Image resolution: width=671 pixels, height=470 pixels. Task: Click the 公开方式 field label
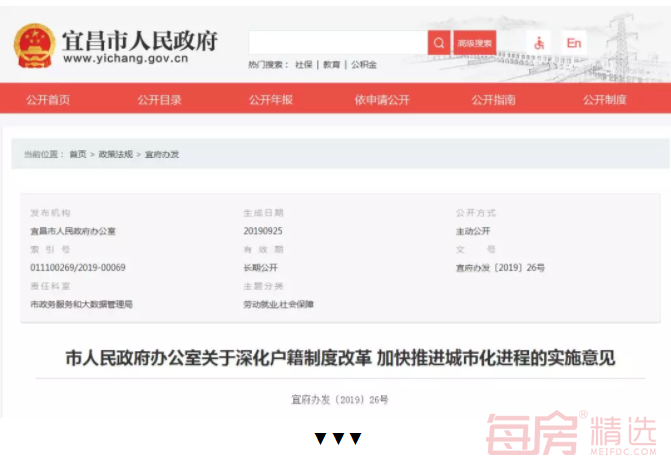point(476,213)
